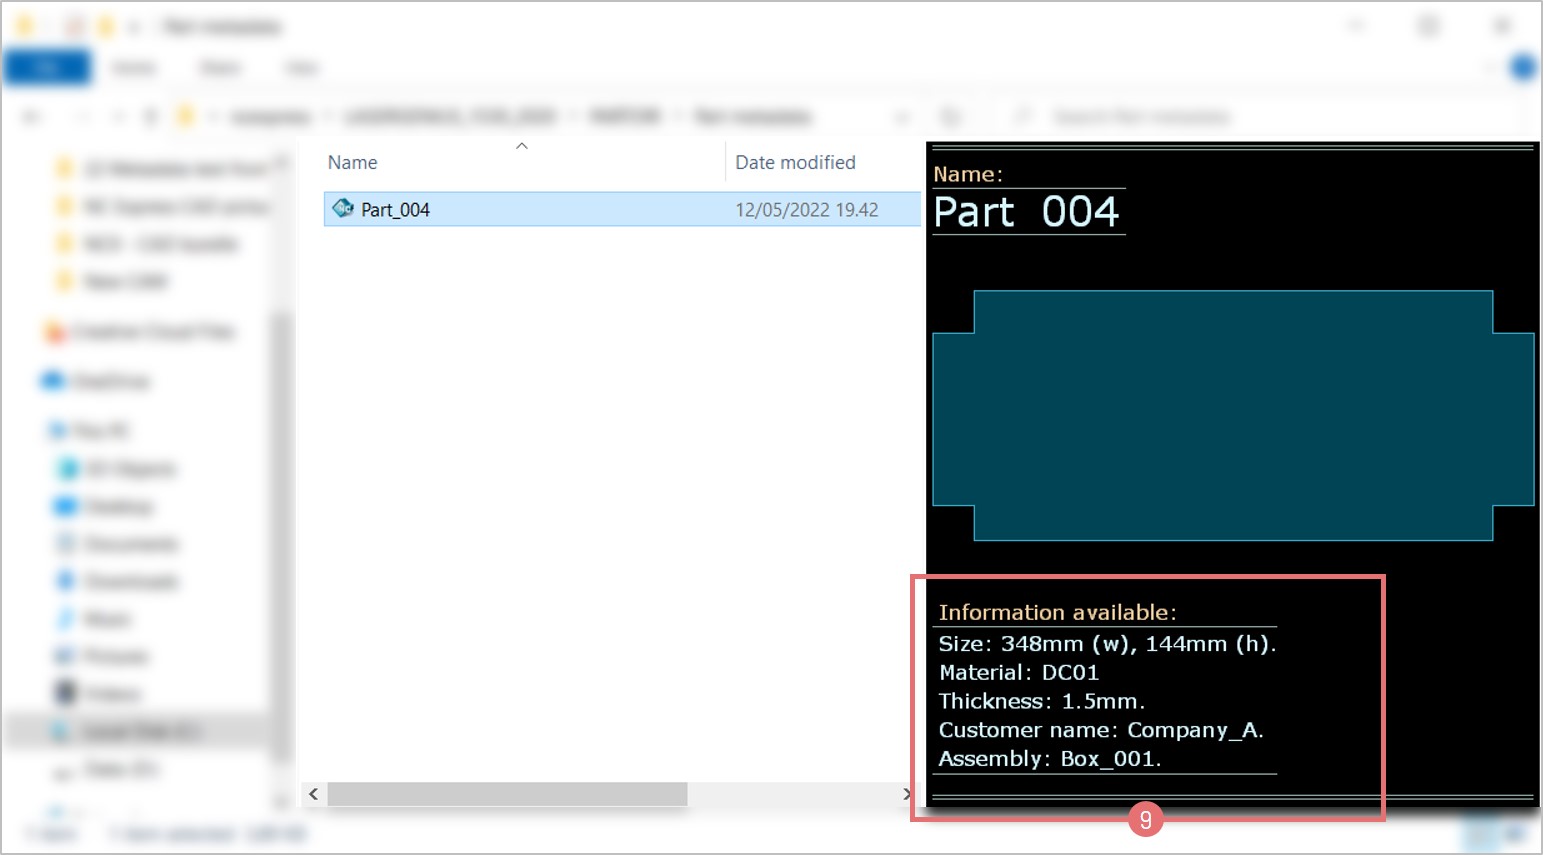
Task: Click the Desktop folder icon in sidebar
Action: (x=66, y=506)
